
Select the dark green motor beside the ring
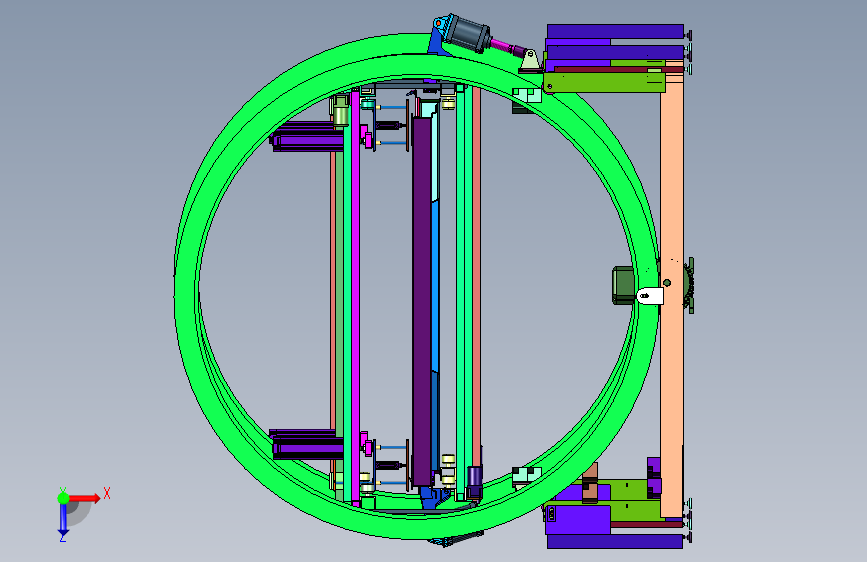[x=623, y=285]
